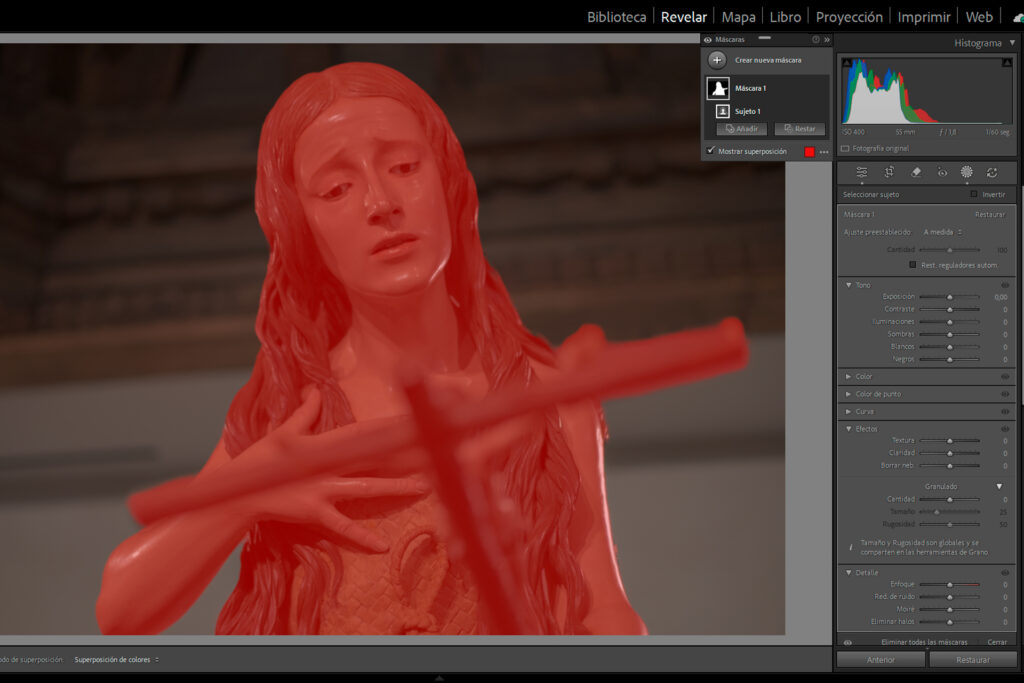
Task: Open Ajuste preestablecido A medida dropdown
Action: [942, 232]
